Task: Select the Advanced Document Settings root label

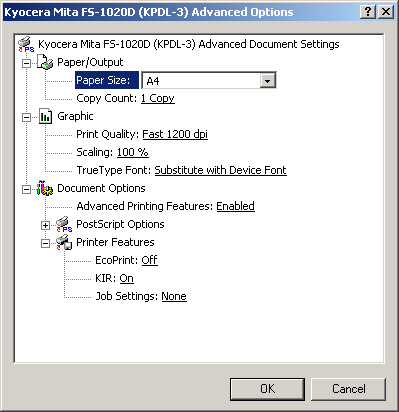Action: (189, 44)
